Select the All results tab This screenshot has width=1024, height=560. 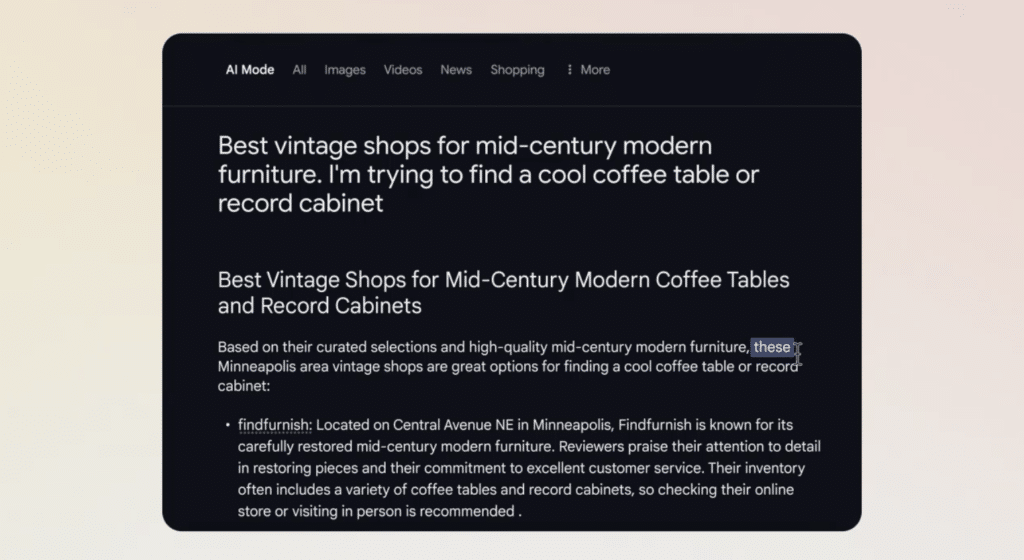(x=299, y=70)
